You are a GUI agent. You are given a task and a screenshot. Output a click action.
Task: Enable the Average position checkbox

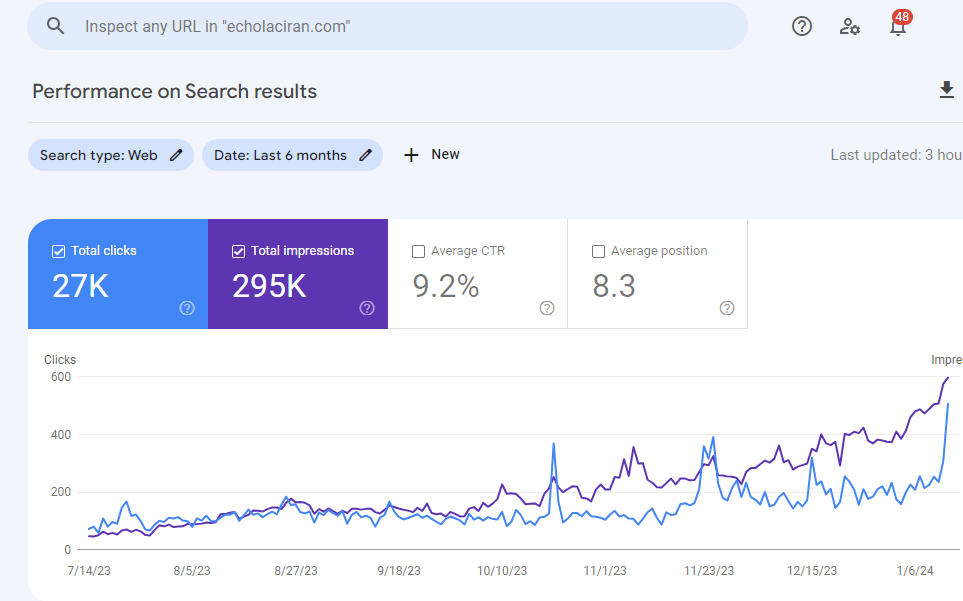tap(598, 251)
